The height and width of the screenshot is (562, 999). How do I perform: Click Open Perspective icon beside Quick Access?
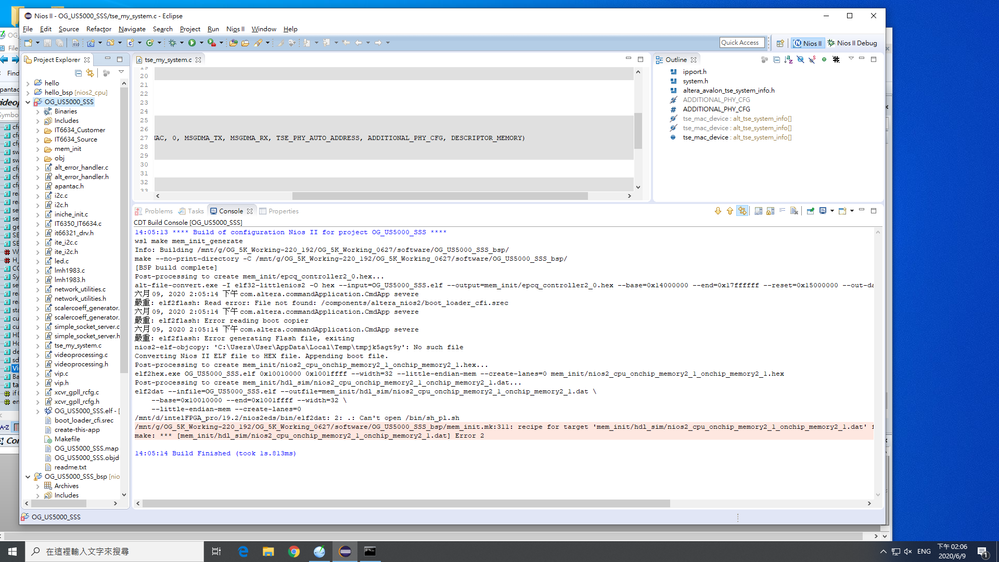pos(780,43)
